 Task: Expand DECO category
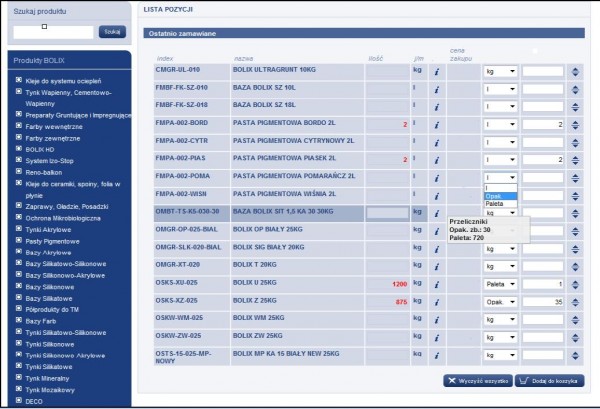19,400
